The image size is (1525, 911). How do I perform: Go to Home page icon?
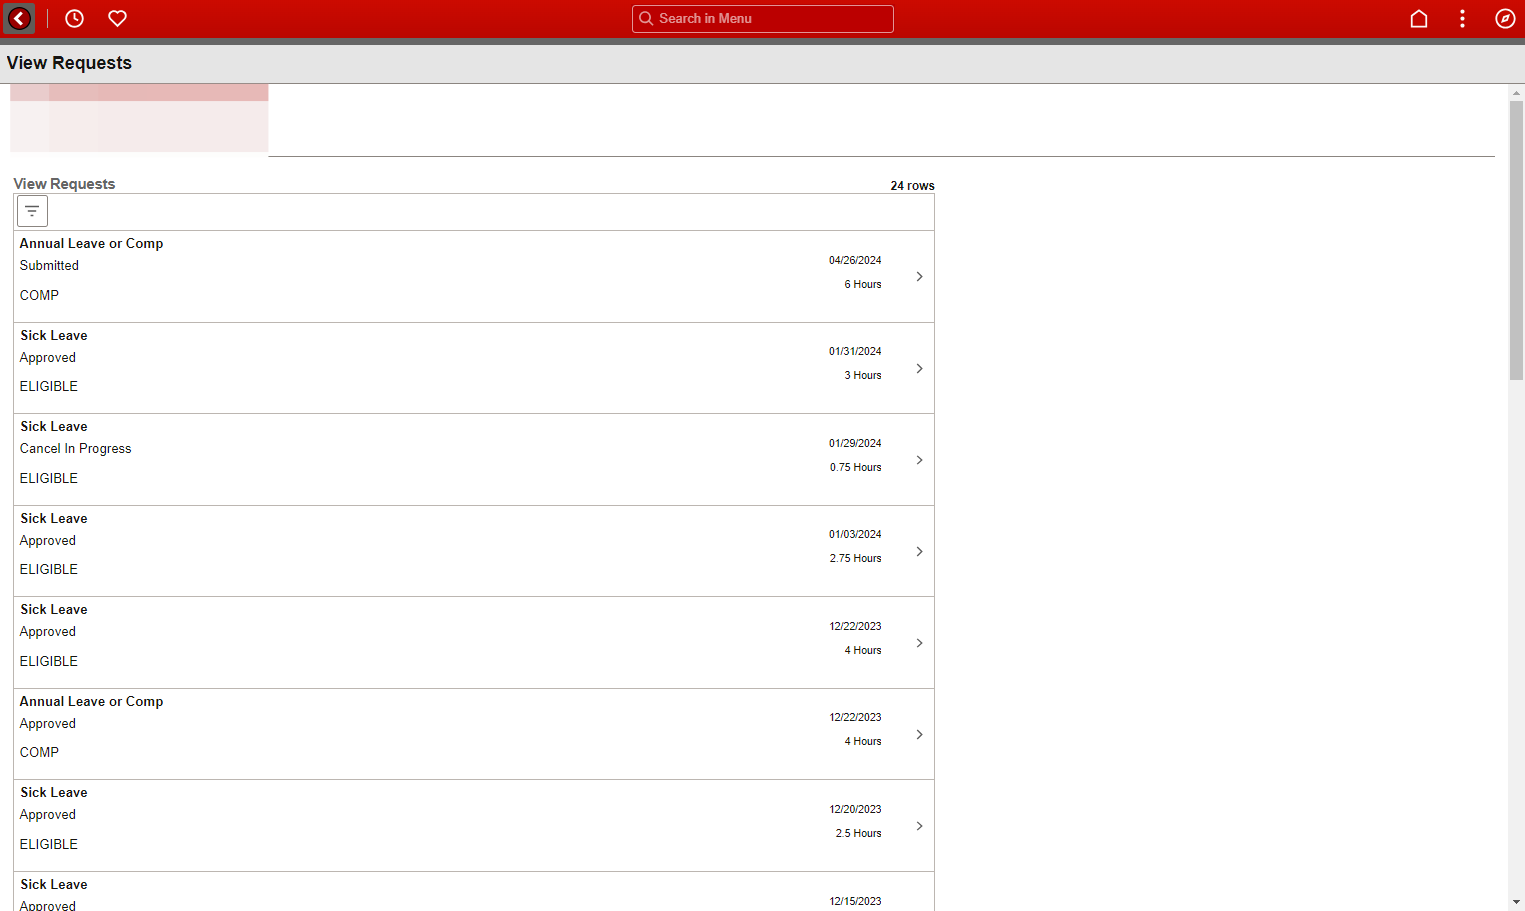[1418, 18]
